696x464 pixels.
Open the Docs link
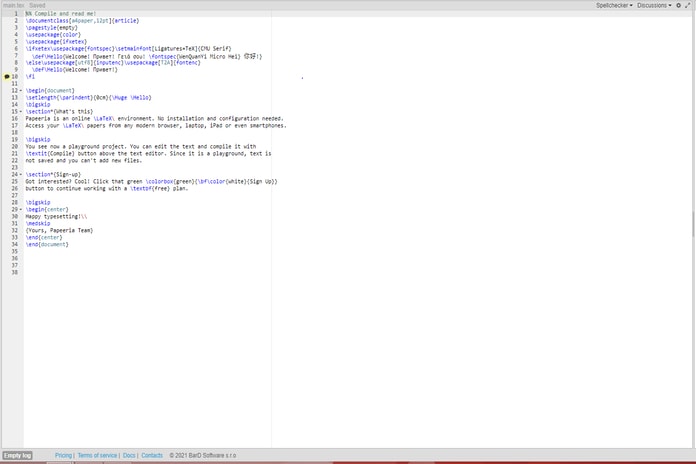pyautogui.click(x=129, y=455)
